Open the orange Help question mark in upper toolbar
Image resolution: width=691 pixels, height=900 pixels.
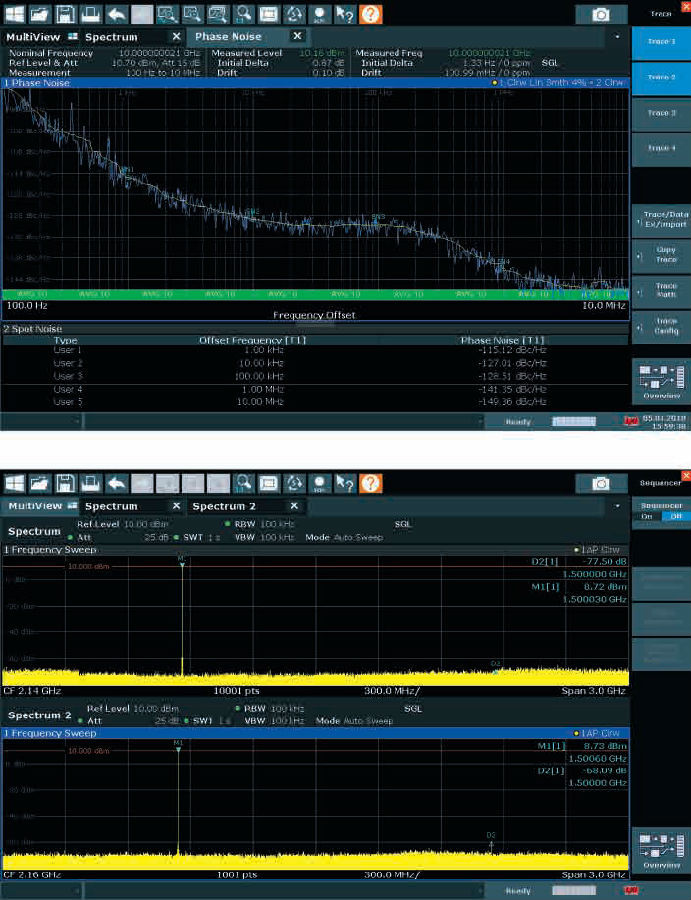pyautogui.click(x=370, y=14)
